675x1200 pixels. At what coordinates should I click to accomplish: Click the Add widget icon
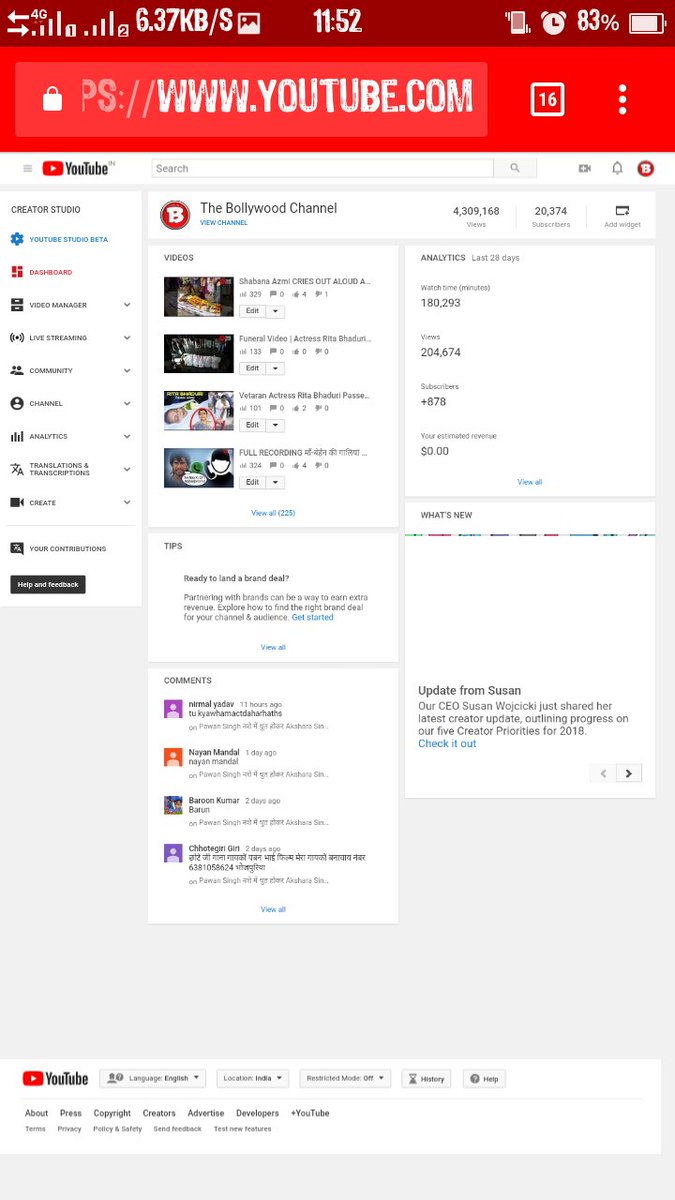click(622, 210)
